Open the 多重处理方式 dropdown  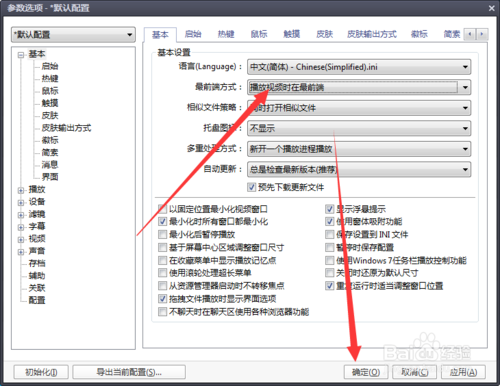coord(359,149)
